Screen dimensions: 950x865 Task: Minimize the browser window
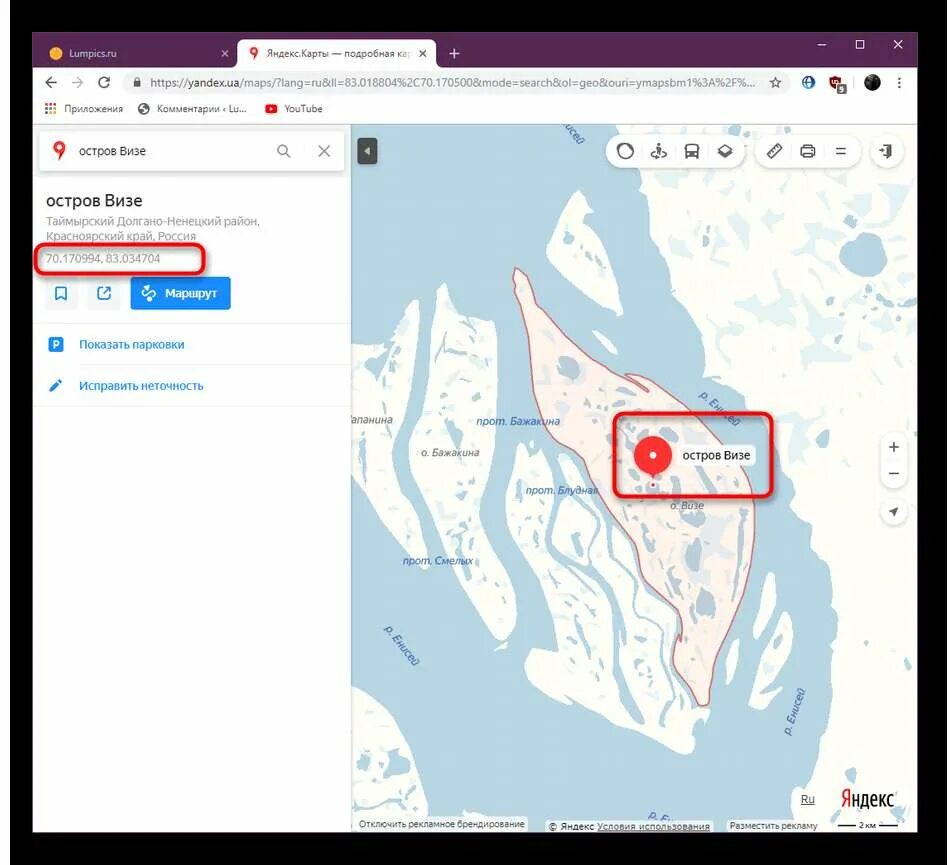(822, 45)
